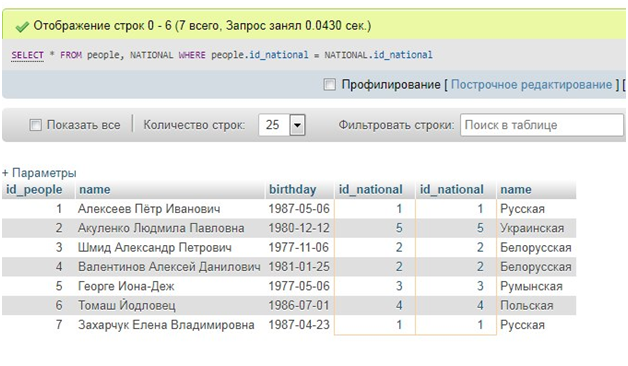Select cell Акуленко Людмила Павловна
The height and width of the screenshot is (366, 628).
tap(161, 228)
